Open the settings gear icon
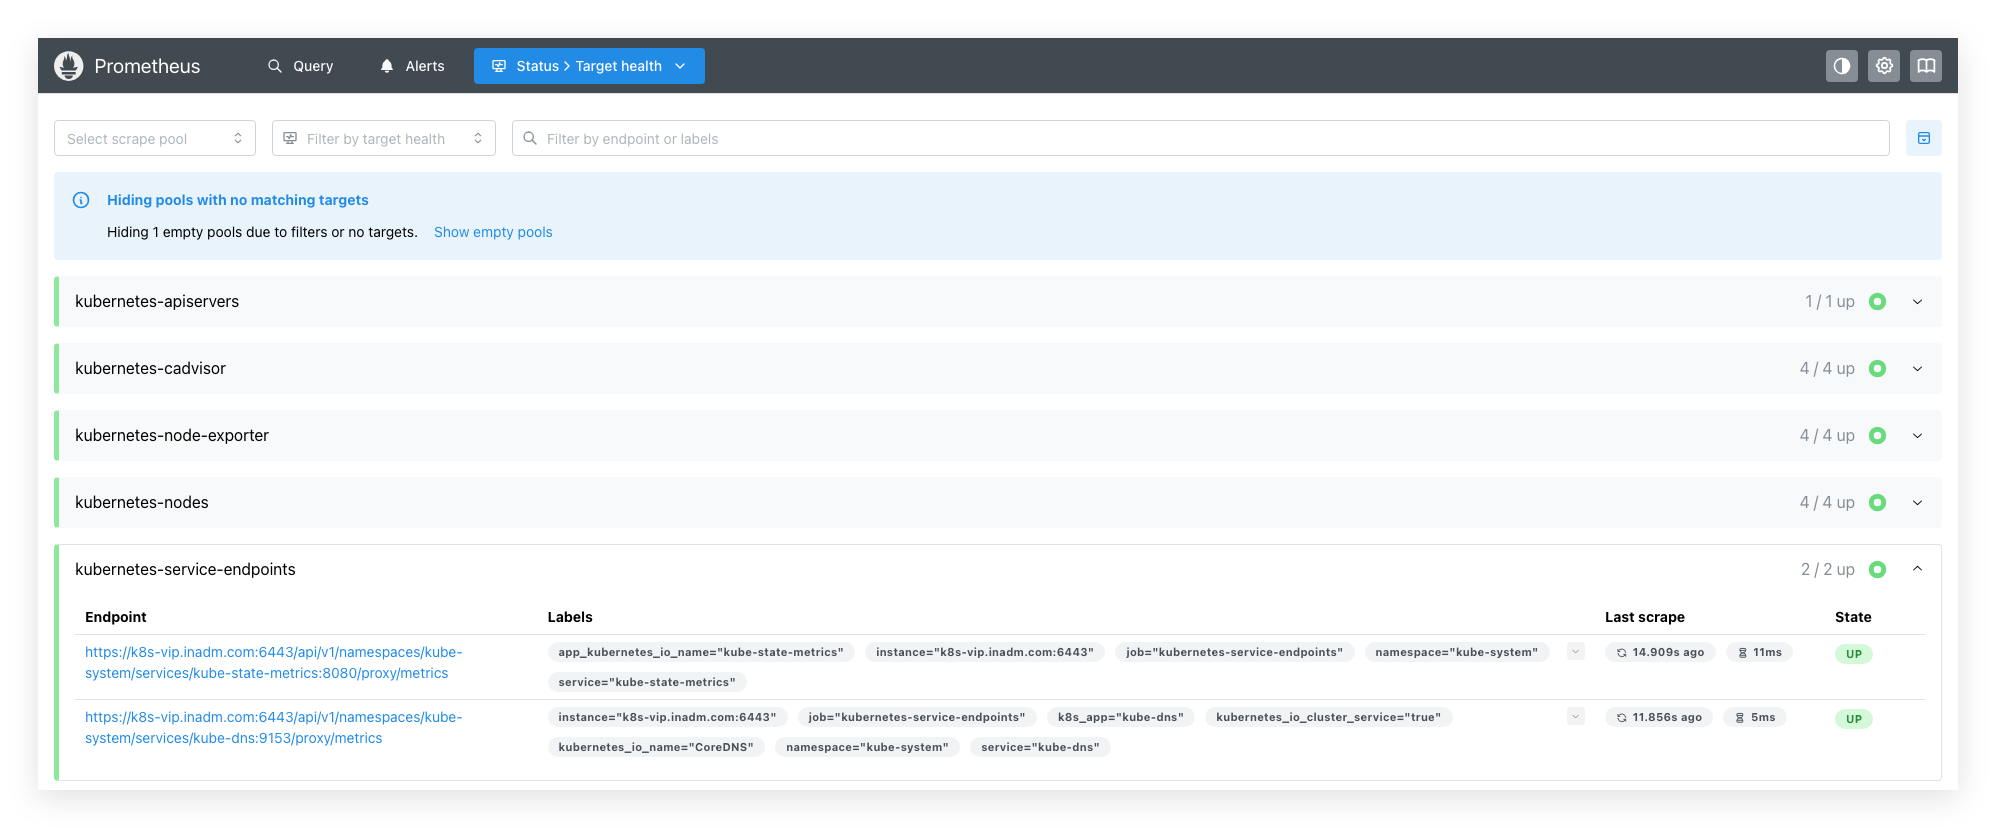1996x828 pixels. point(1884,66)
